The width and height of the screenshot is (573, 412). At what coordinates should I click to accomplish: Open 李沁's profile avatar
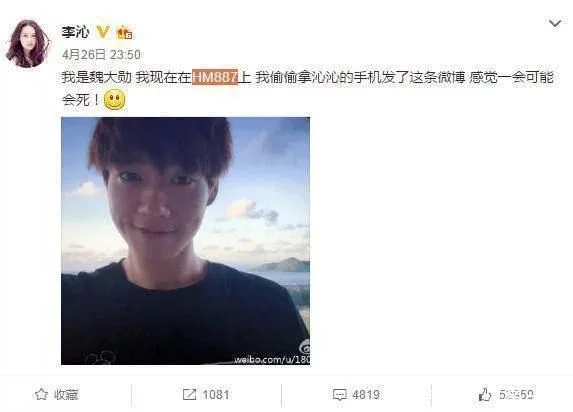tap(28, 44)
